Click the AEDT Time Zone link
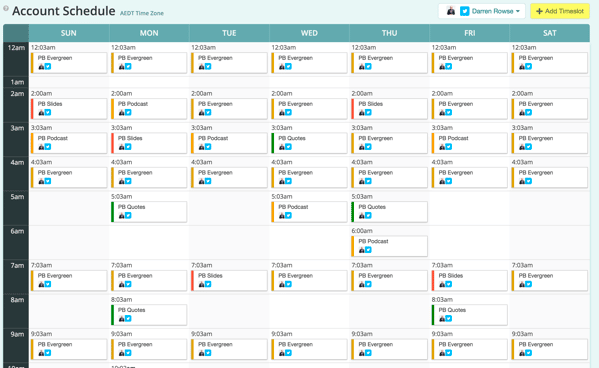 pyautogui.click(x=142, y=13)
